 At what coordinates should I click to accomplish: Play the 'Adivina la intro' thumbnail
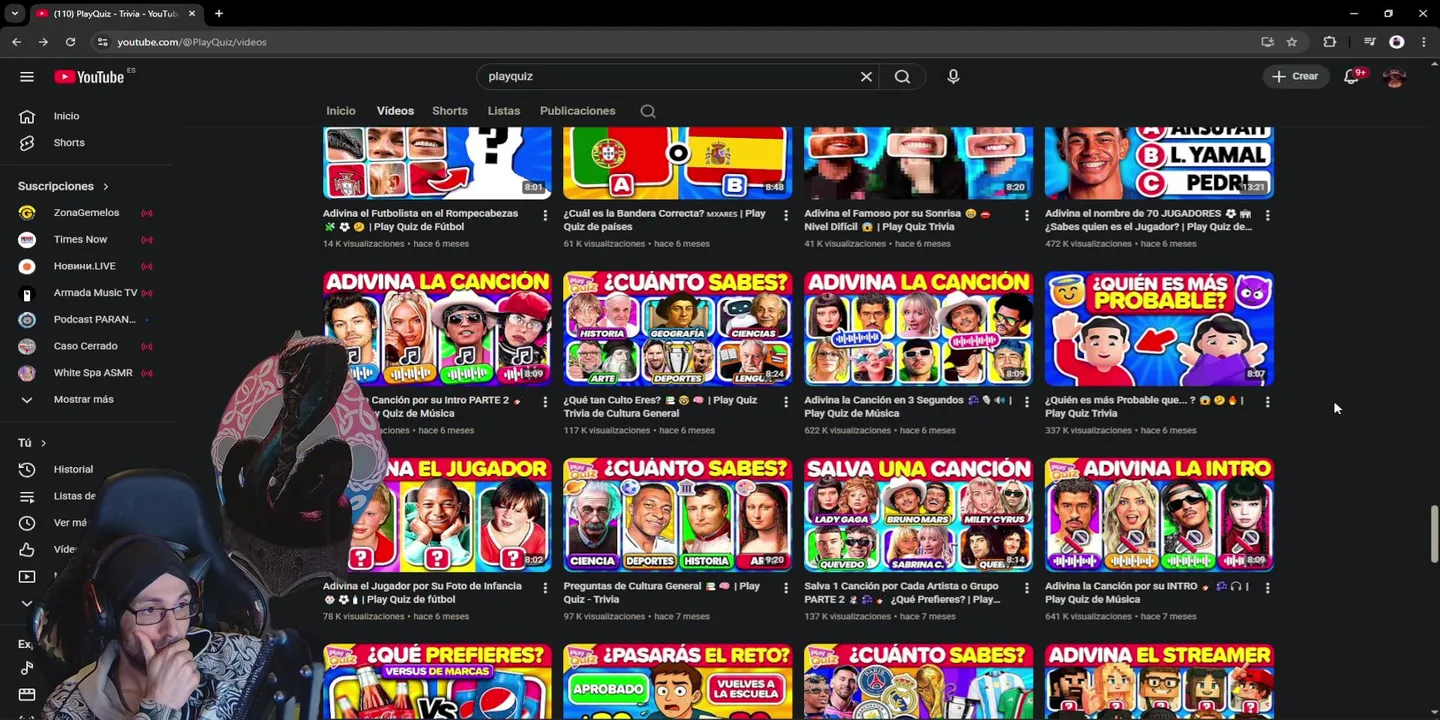[1159, 515]
